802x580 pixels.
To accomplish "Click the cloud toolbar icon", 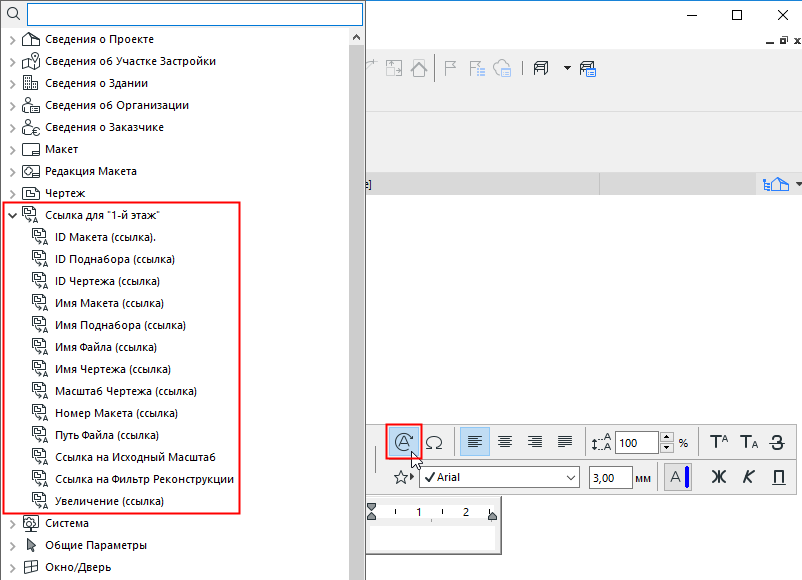I will 502,69.
